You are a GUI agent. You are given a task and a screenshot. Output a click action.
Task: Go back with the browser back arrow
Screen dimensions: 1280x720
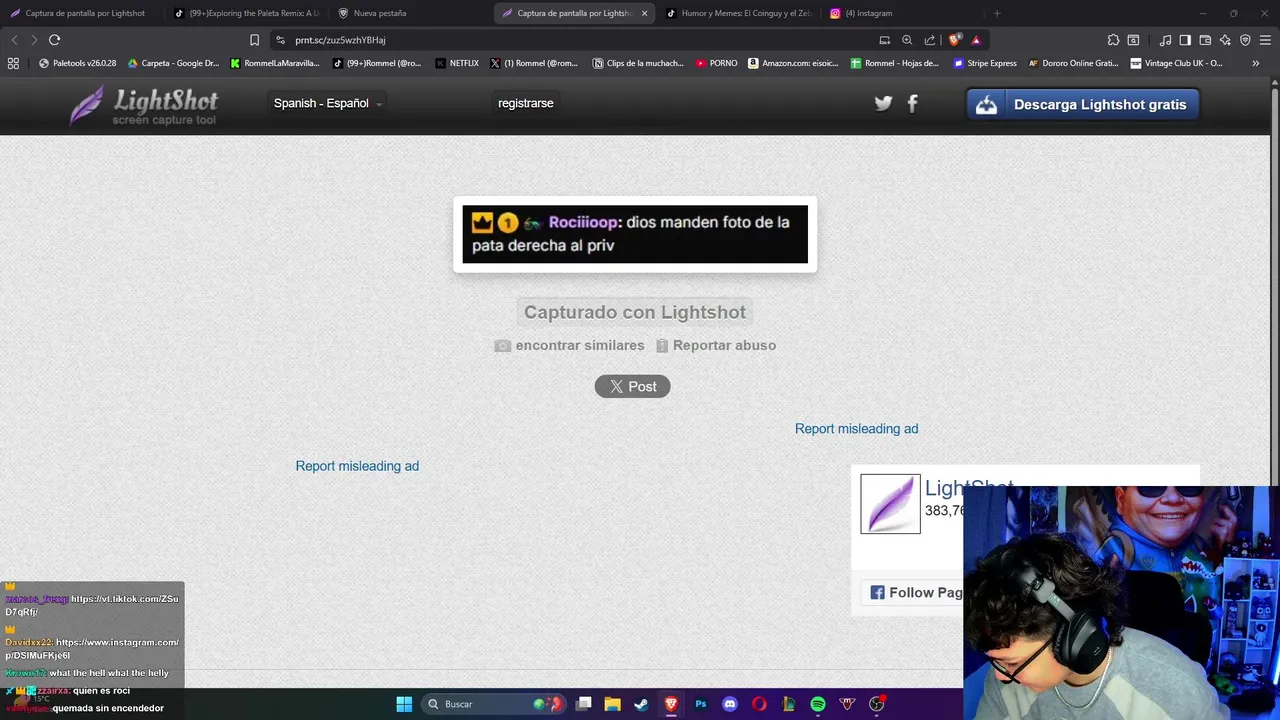pyautogui.click(x=14, y=40)
